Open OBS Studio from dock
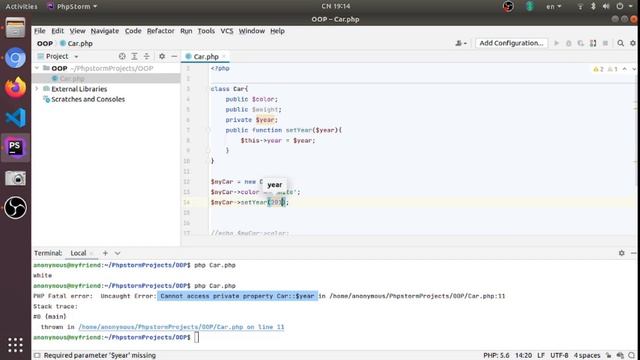 click(x=15, y=208)
